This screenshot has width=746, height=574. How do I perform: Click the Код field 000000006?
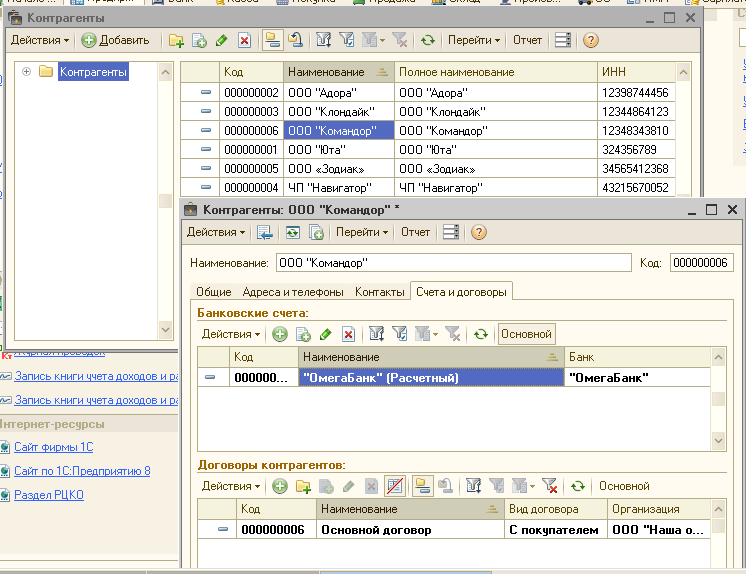point(701,263)
